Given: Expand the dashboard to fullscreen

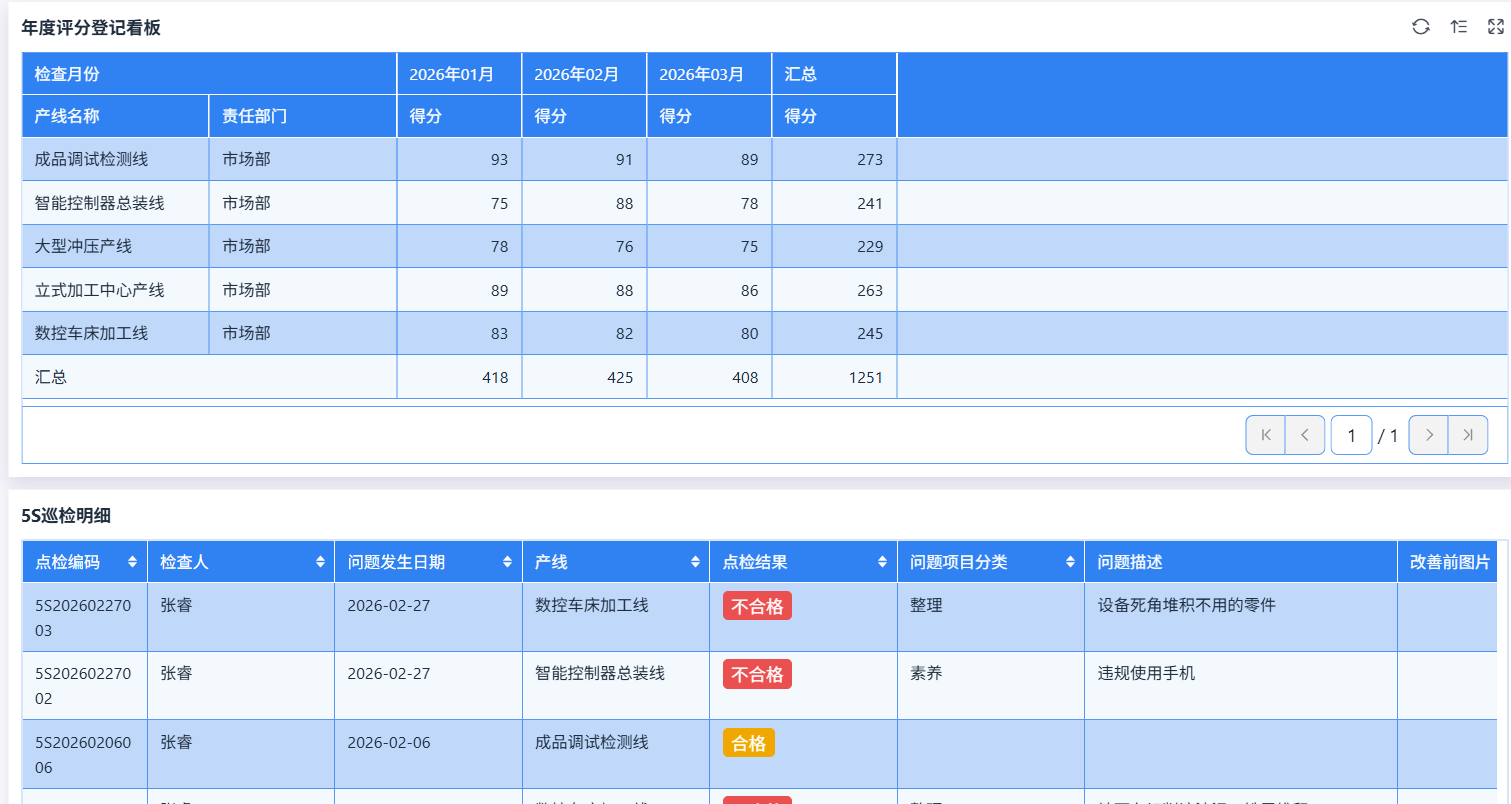Looking at the screenshot, I should pyautogui.click(x=1496, y=27).
